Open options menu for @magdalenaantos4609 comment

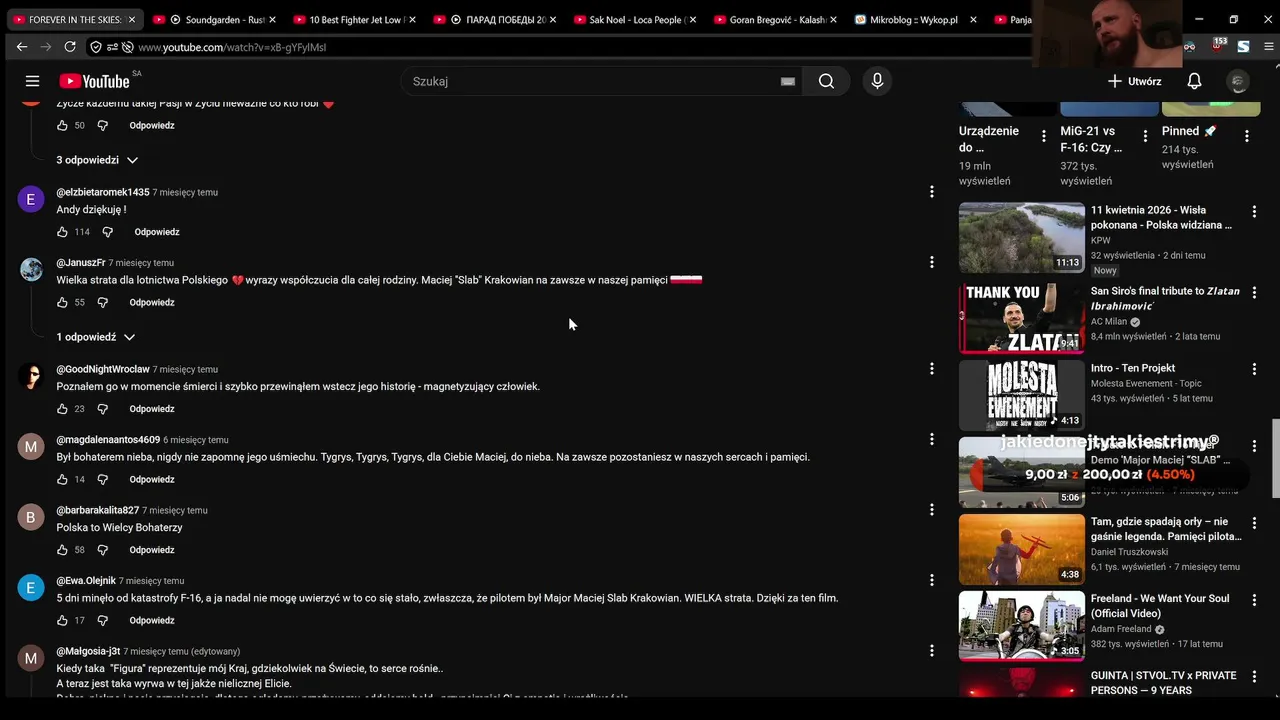coord(931,439)
